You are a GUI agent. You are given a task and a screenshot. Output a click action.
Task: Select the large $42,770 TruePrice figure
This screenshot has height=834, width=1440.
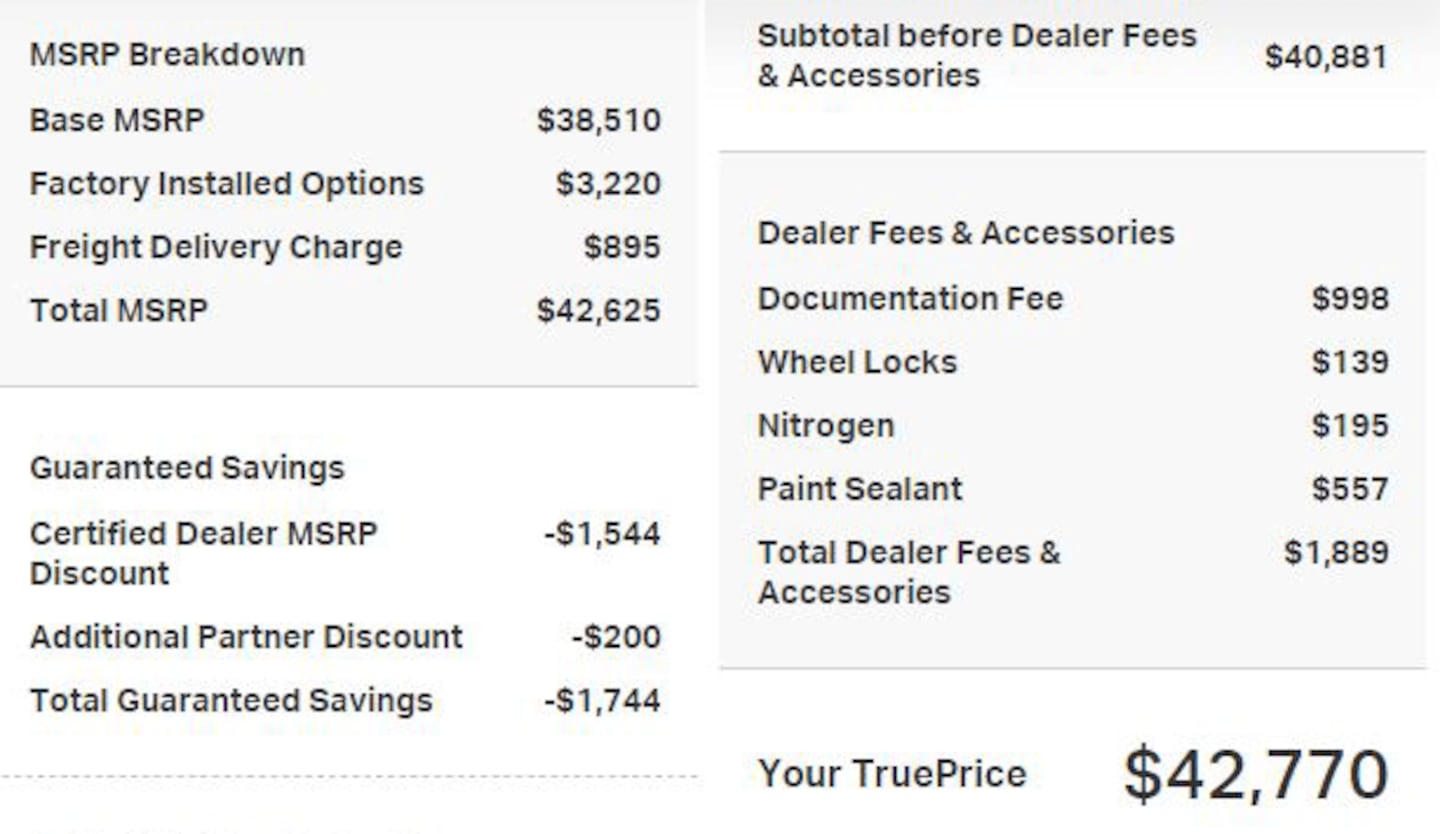(x=1256, y=775)
